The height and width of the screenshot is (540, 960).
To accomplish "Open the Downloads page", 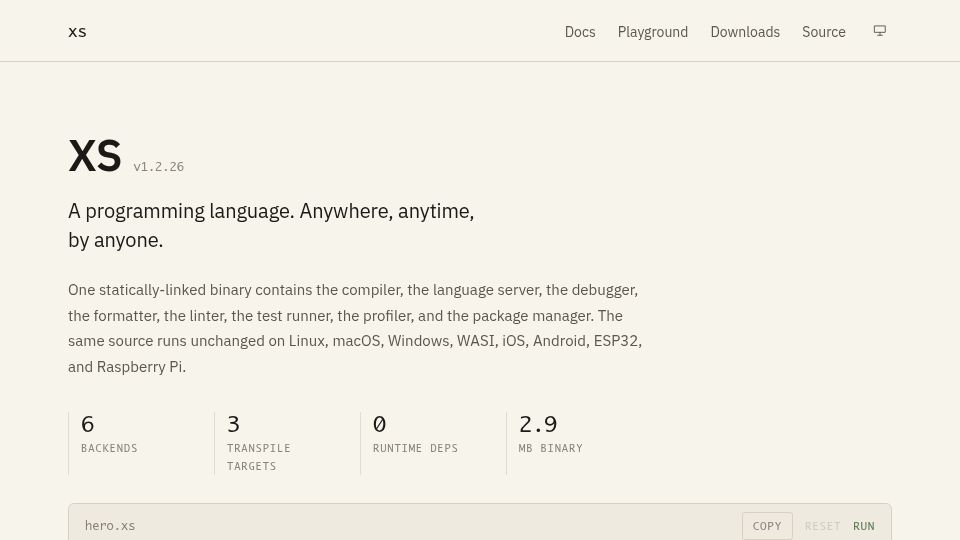I will pyautogui.click(x=745, y=32).
